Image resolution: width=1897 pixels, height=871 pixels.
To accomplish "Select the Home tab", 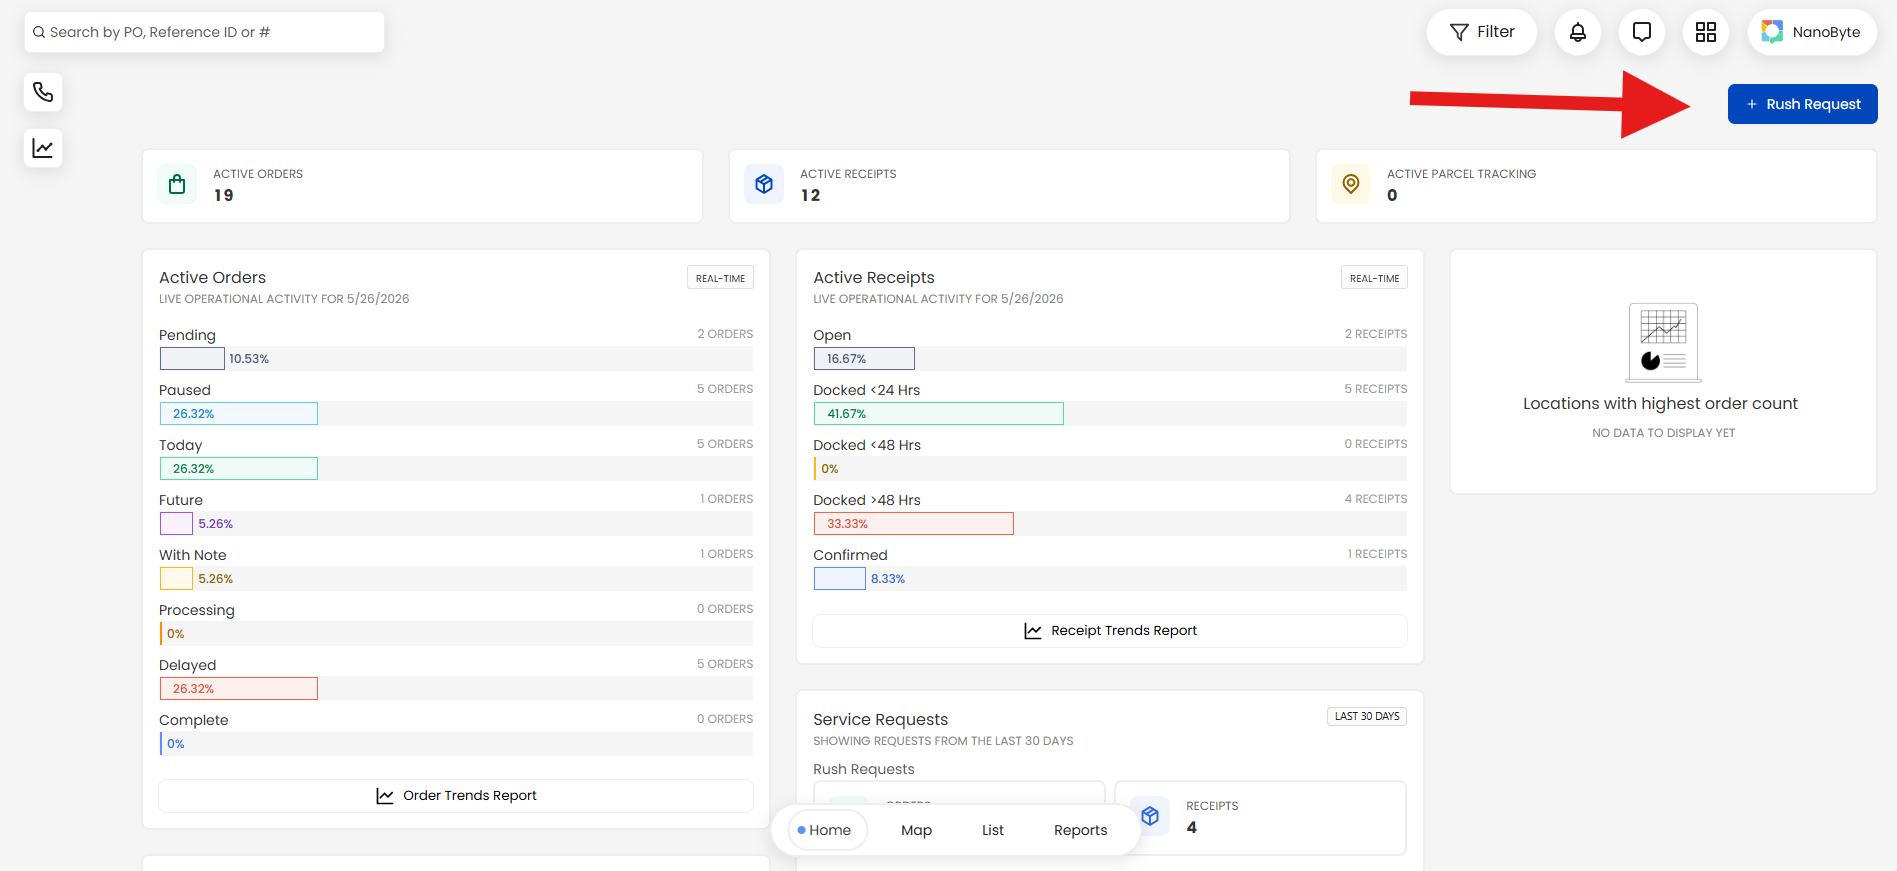I will (x=827, y=830).
